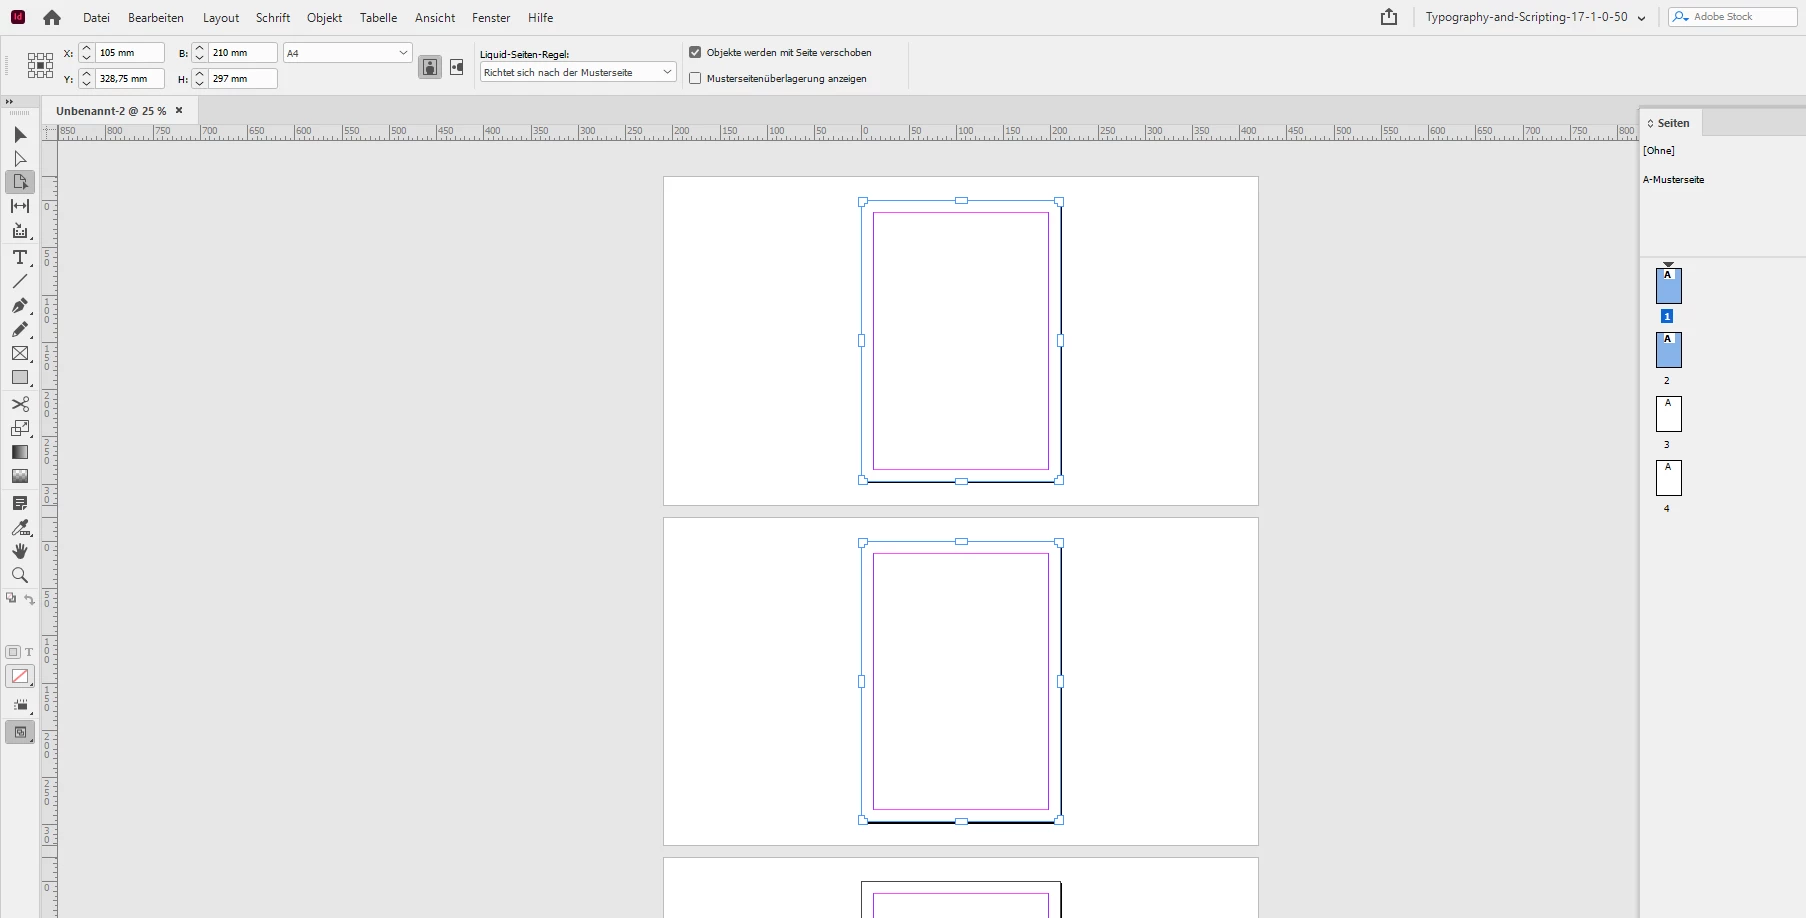Toggle formatting affects container
Viewport: 1806px width, 918px height.
[13, 652]
